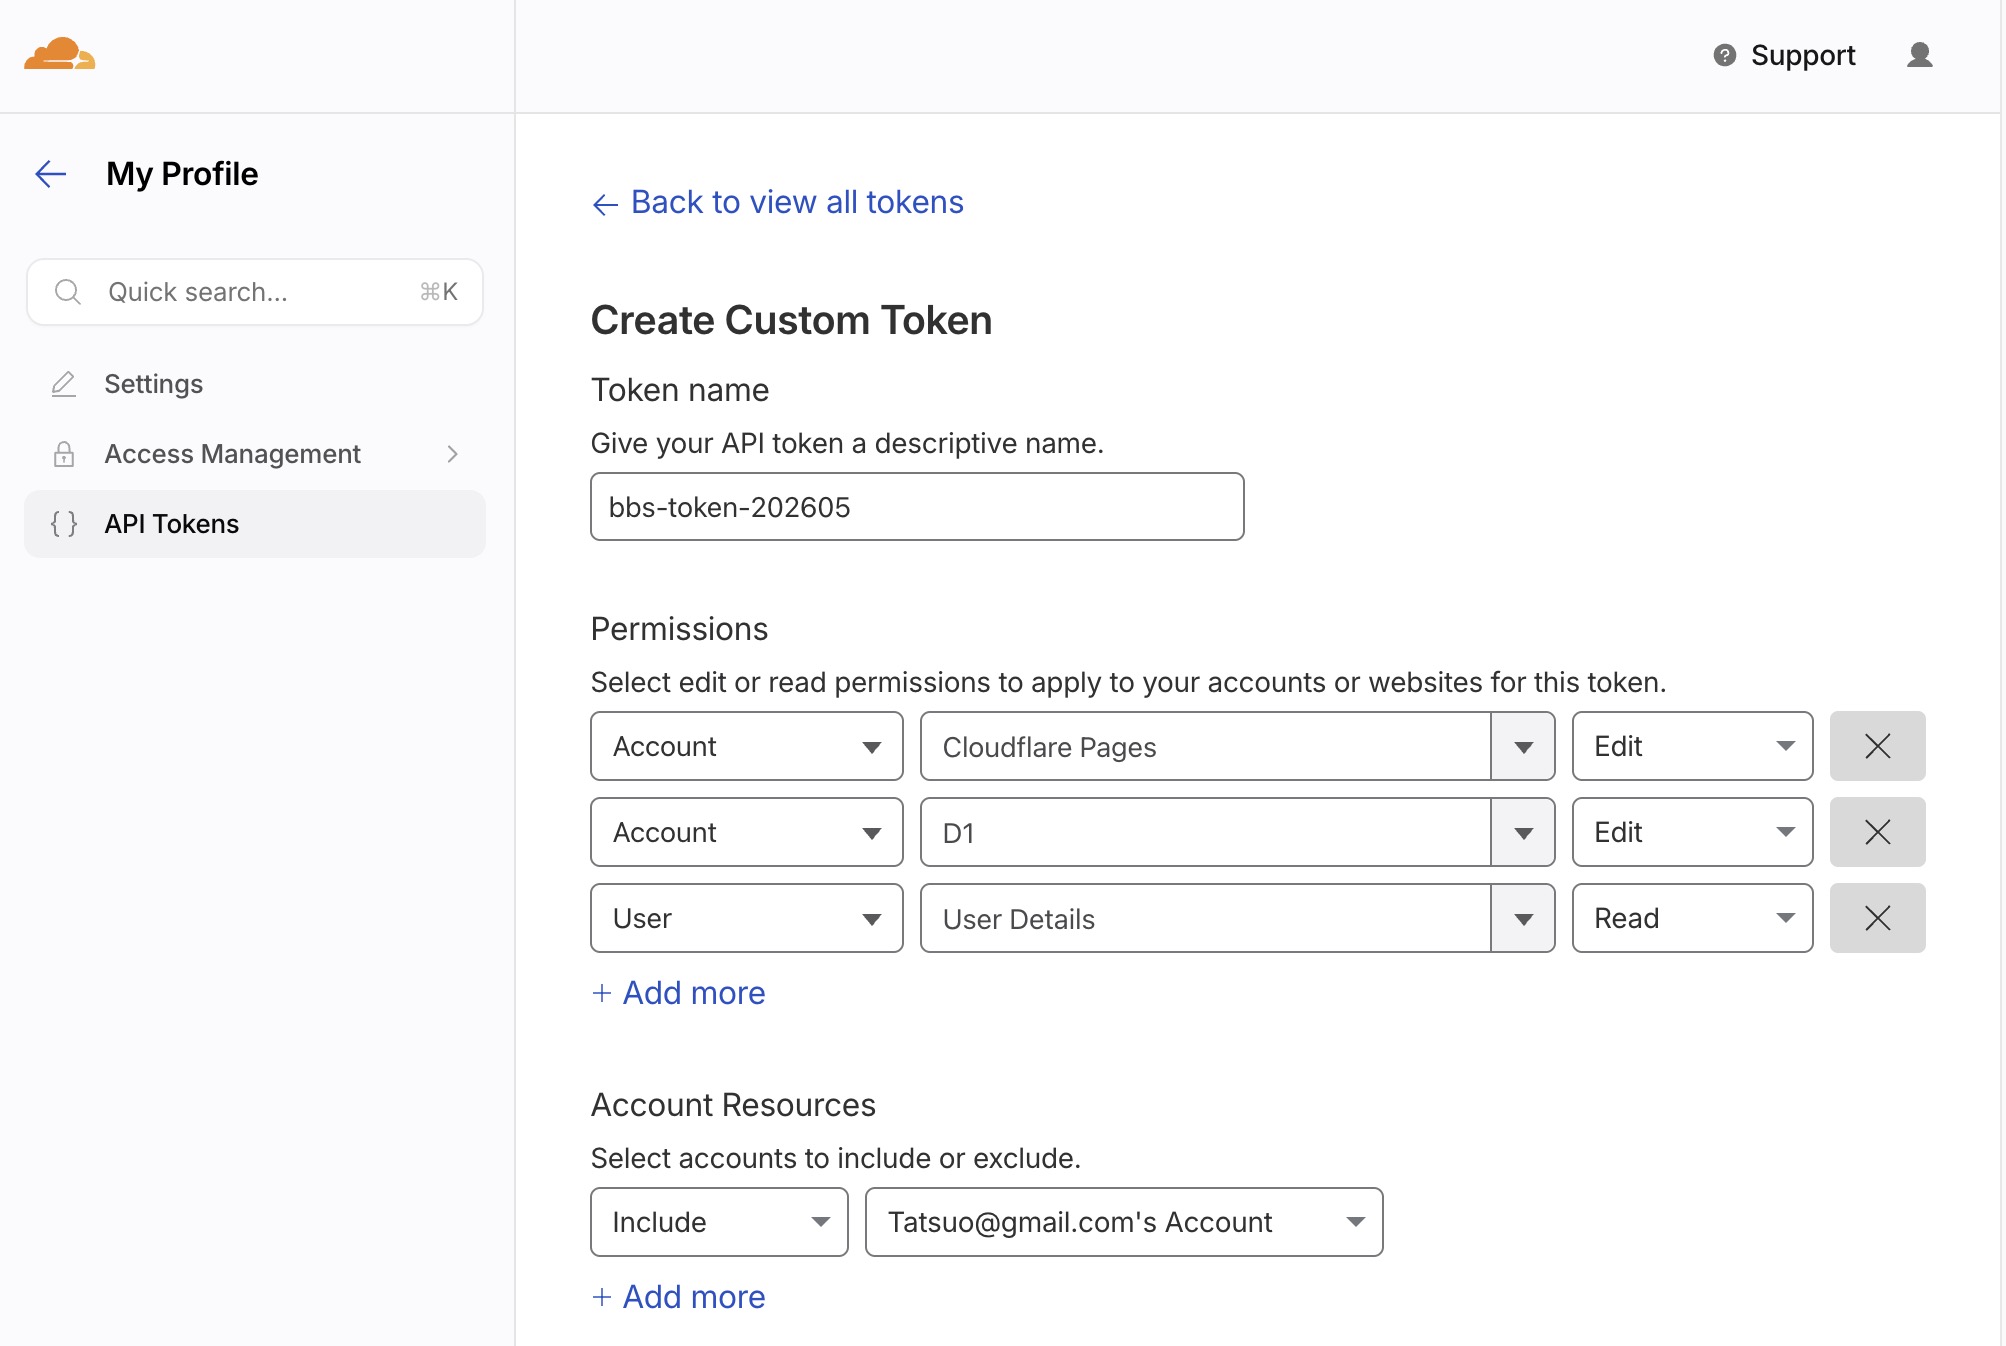Click the Support question mark icon
Image resolution: width=2006 pixels, height=1346 pixels.
tap(1725, 55)
